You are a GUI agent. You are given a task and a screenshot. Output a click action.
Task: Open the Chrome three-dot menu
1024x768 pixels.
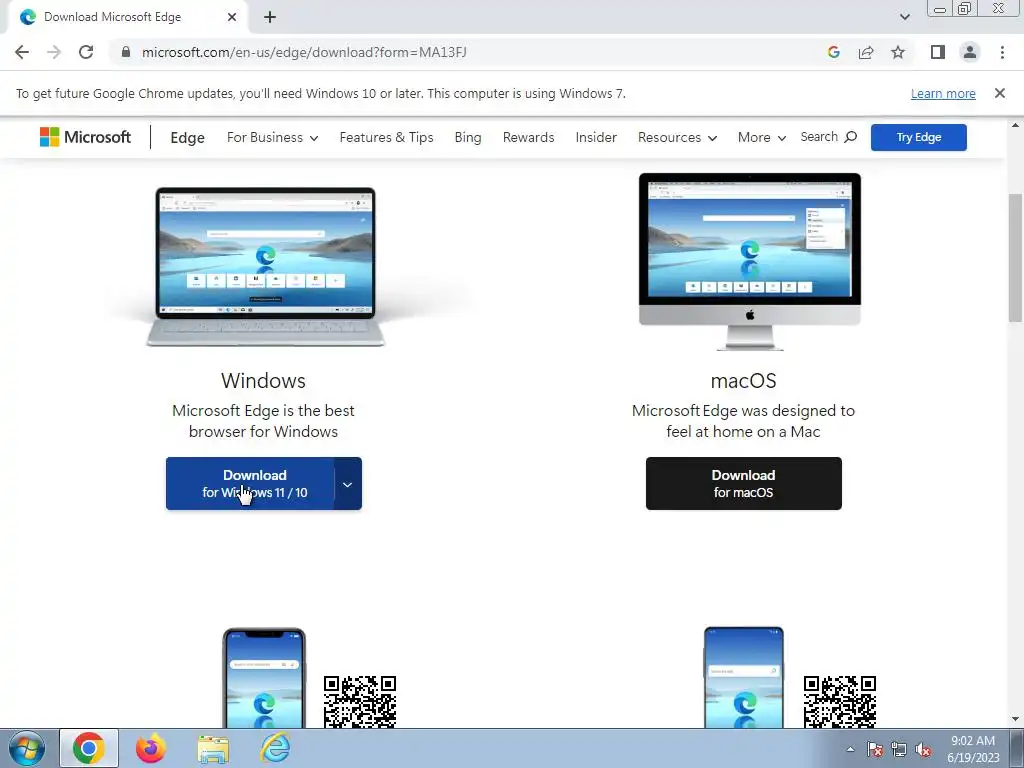point(1002,52)
